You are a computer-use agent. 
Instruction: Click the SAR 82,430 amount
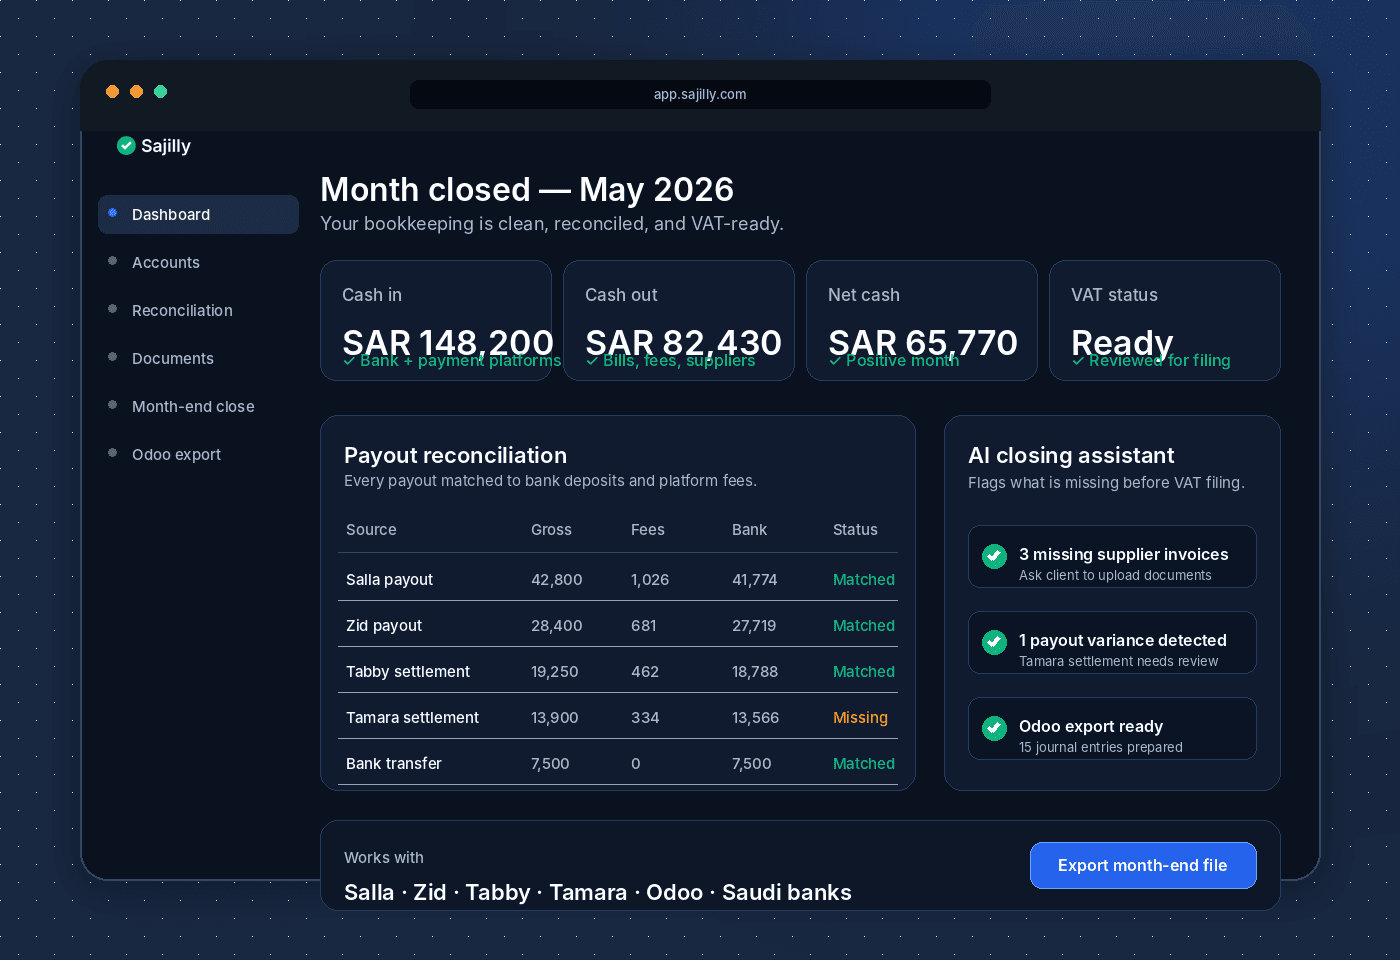point(683,342)
